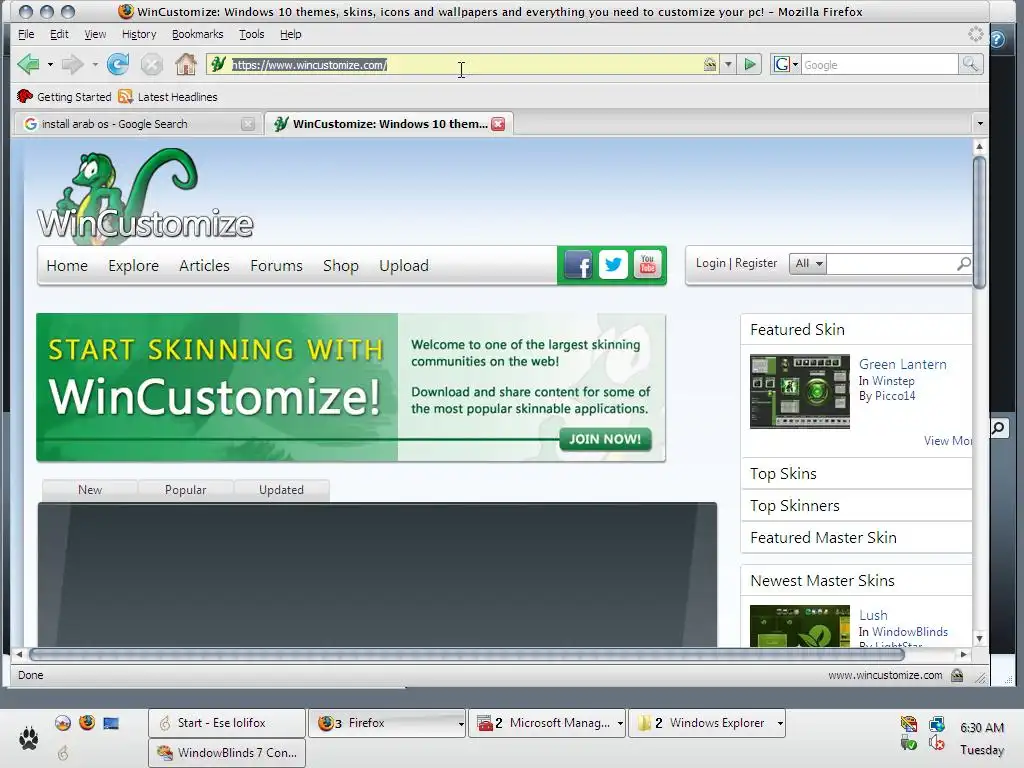The image size is (1024, 768).
Task: Click the vertical scrollbar thumb
Action: 979,222
